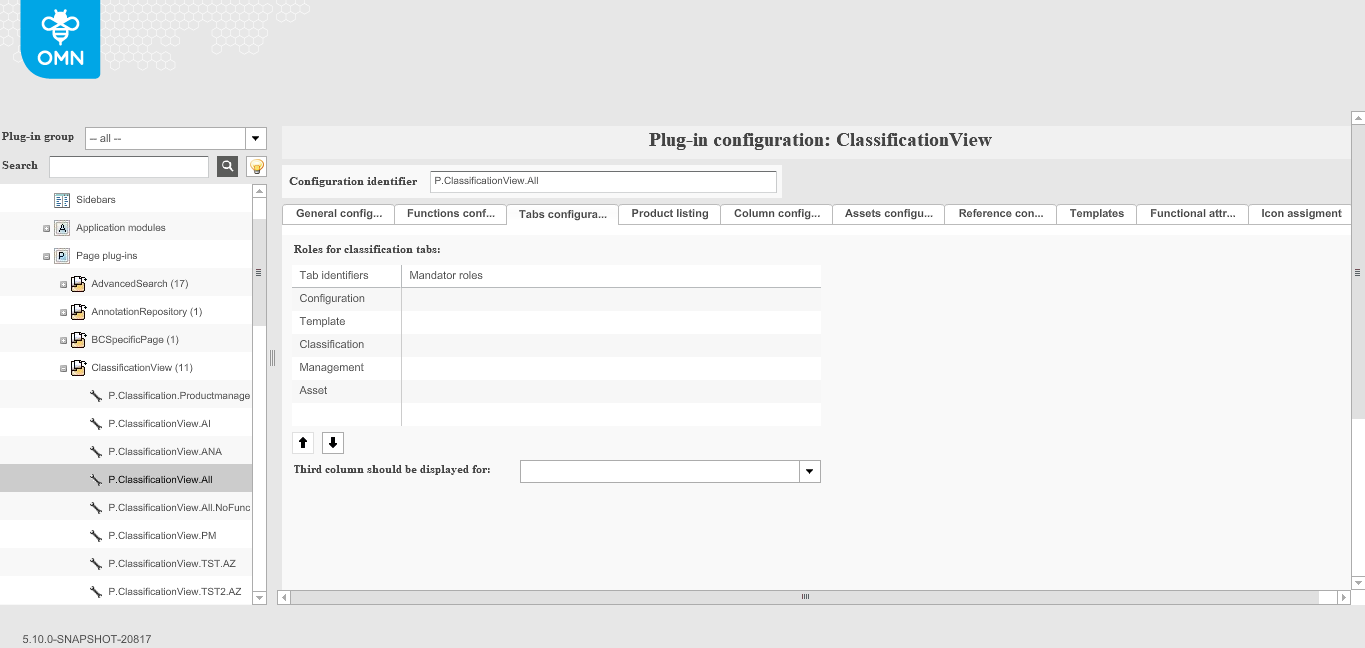Select the Sidebars entry icon
Screen dimensions: 1365x648
point(60,199)
